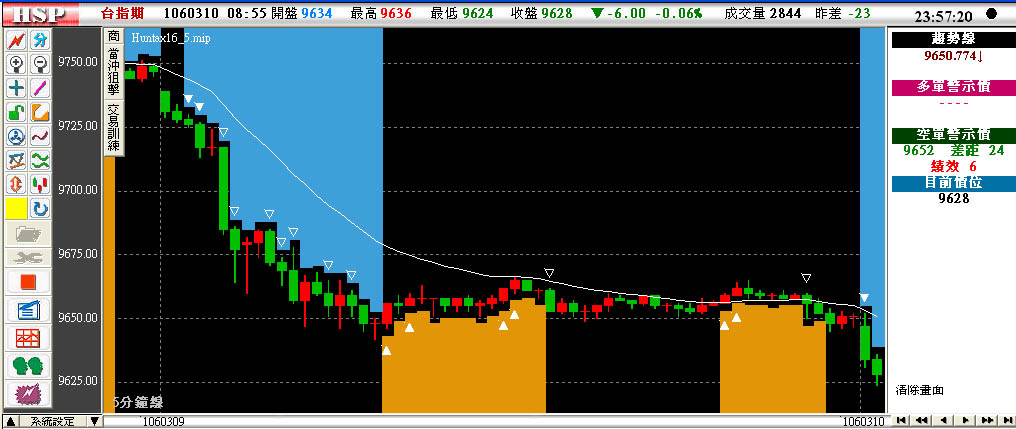The width and height of the screenshot is (1016, 429).
Task: Click the 9750.00 price axis label
Action: (78, 62)
